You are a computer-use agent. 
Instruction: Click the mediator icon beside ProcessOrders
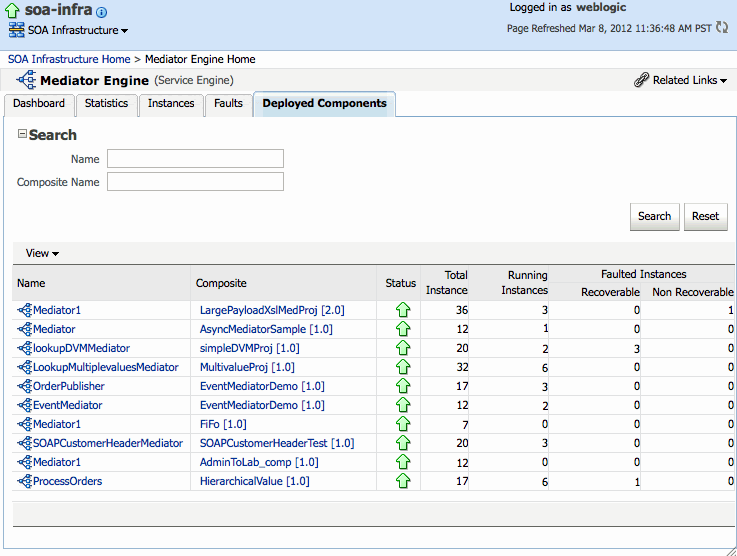pyautogui.click(x=24, y=481)
